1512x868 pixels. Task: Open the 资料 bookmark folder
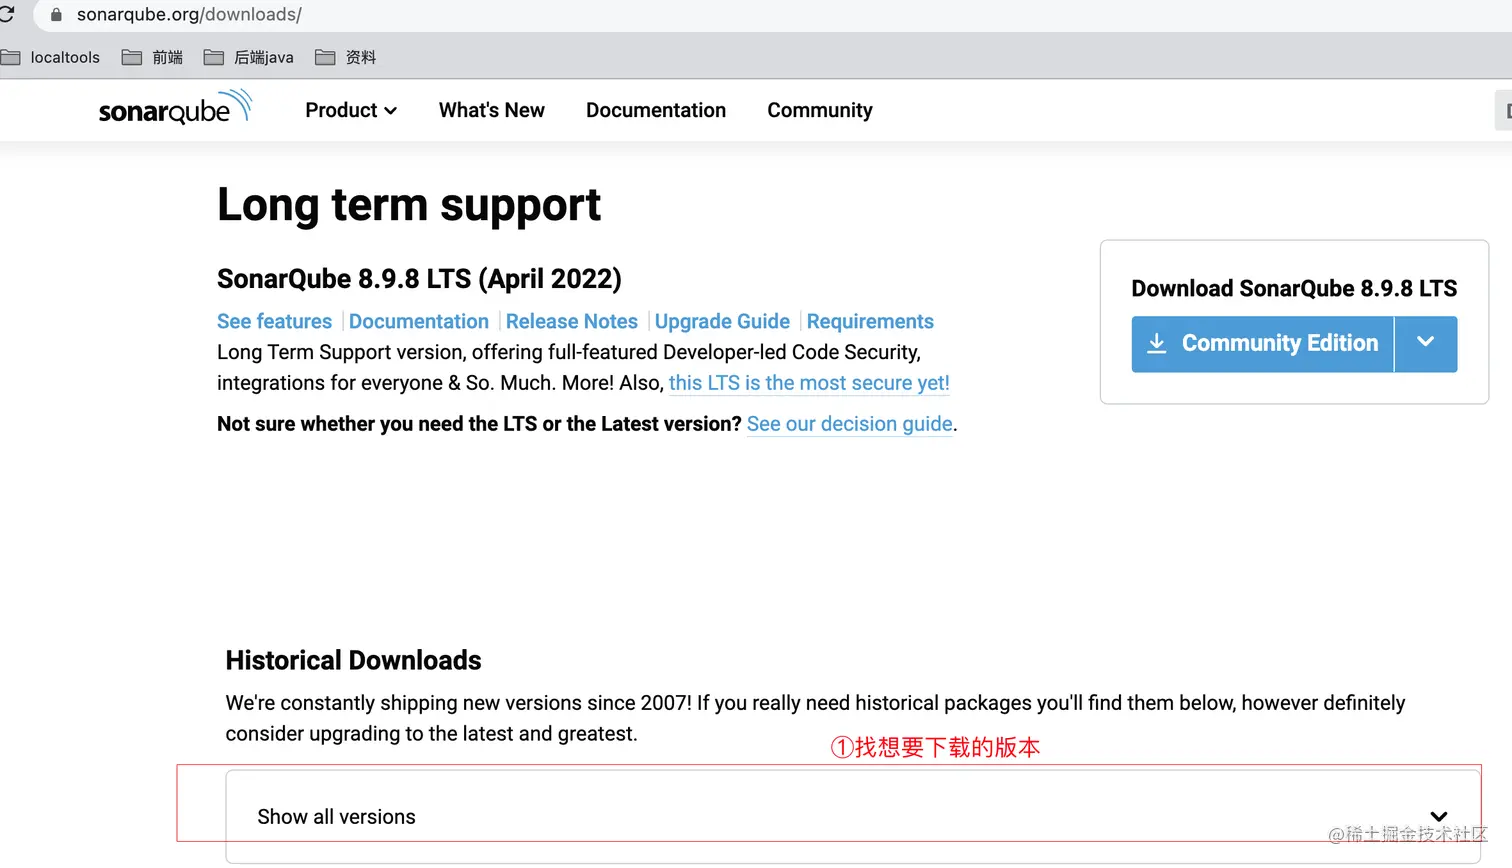click(x=345, y=57)
